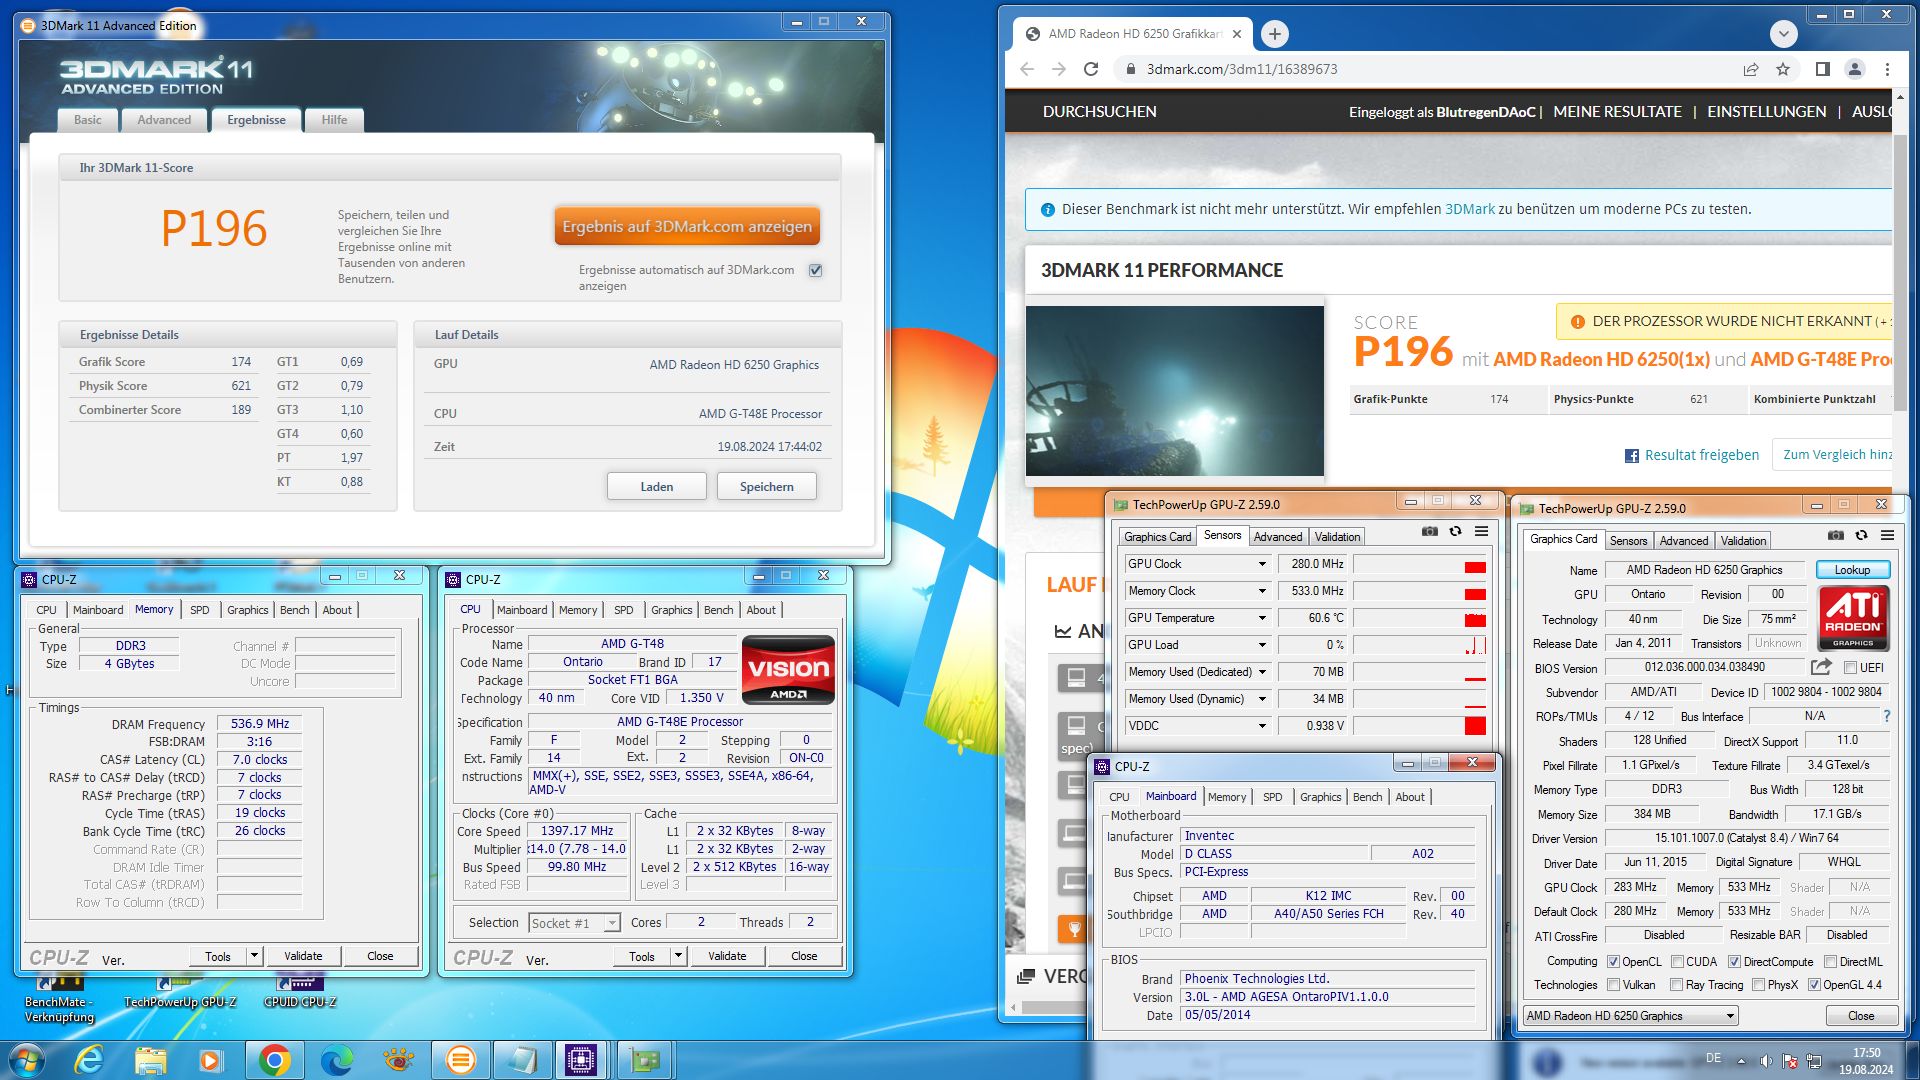
Task: Toggle the DirectML checkbox
Action: click(1830, 962)
